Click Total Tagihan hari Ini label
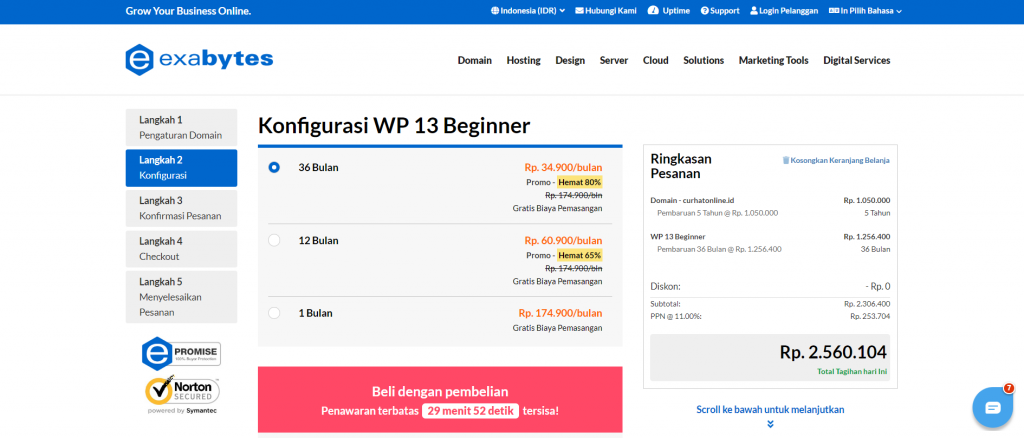The image size is (1024, 438). (852, 371)
